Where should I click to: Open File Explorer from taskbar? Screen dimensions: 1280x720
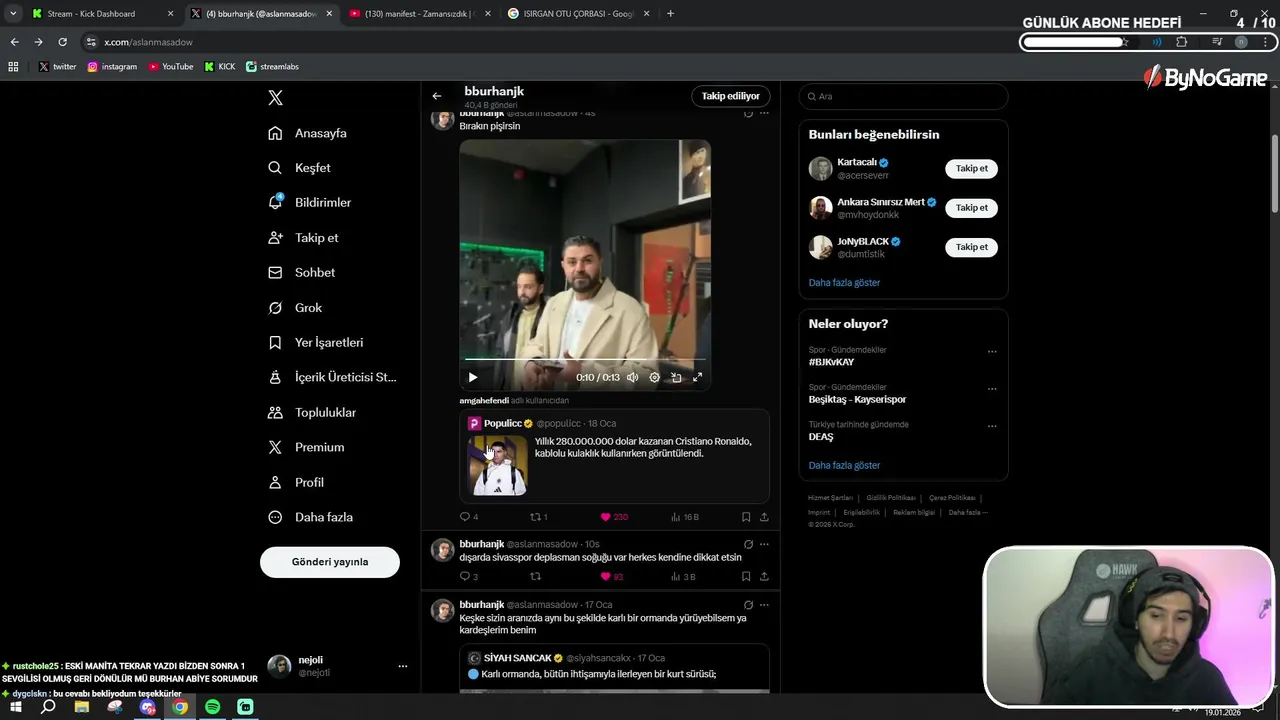click(82, 707)
